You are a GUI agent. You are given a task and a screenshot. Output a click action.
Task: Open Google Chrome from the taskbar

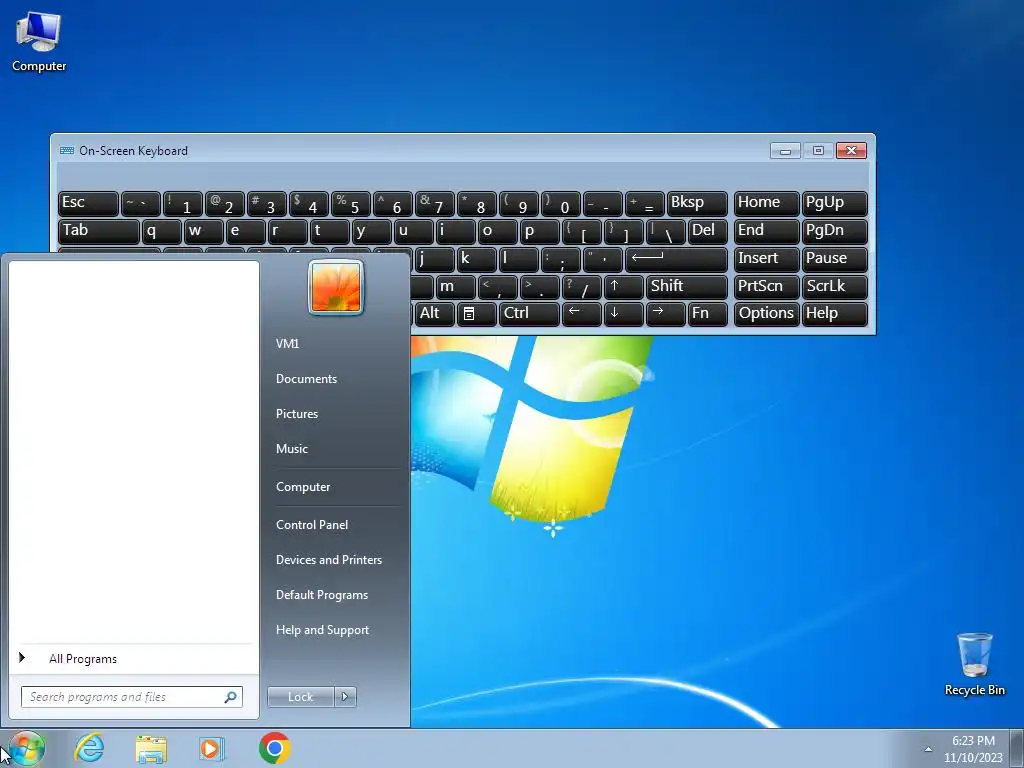pyautogui.click(x=275, y=748)
